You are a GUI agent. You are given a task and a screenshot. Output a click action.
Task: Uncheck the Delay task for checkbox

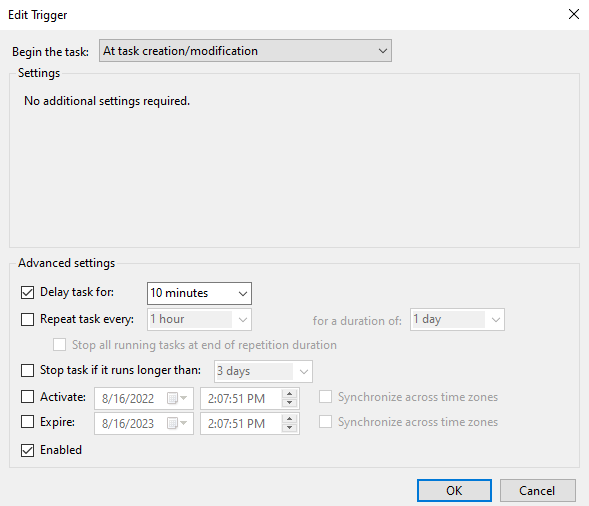pyautogui.click(x=27, y=292)
